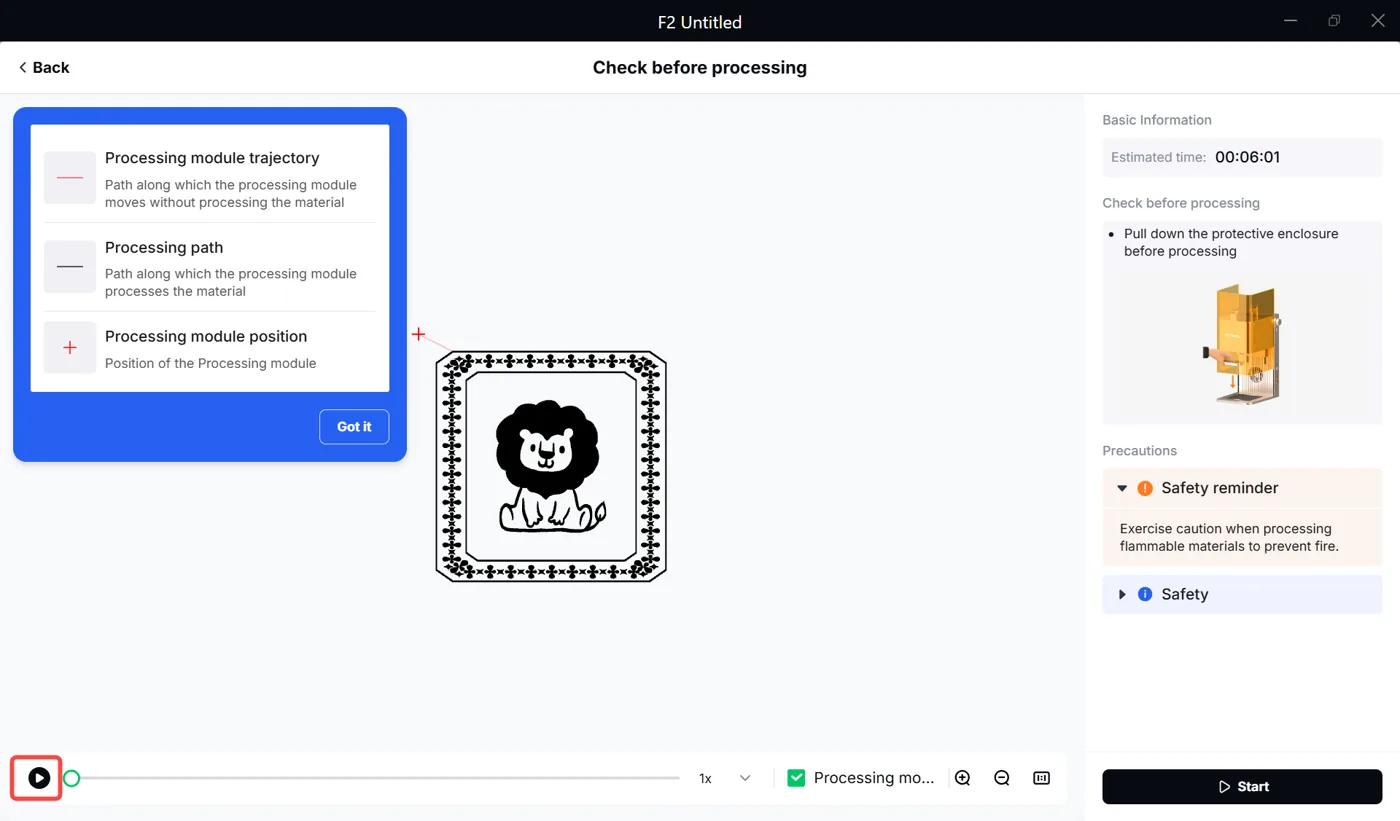This screenshot has height=821, width=1400.
Task: Fit the preview to the screen
Action: pos(1041,778)
